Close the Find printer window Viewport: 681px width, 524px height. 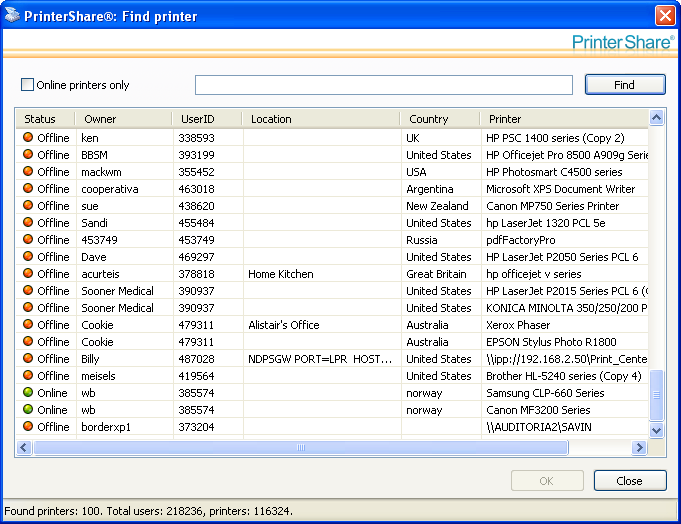click(x=665, y=16)
